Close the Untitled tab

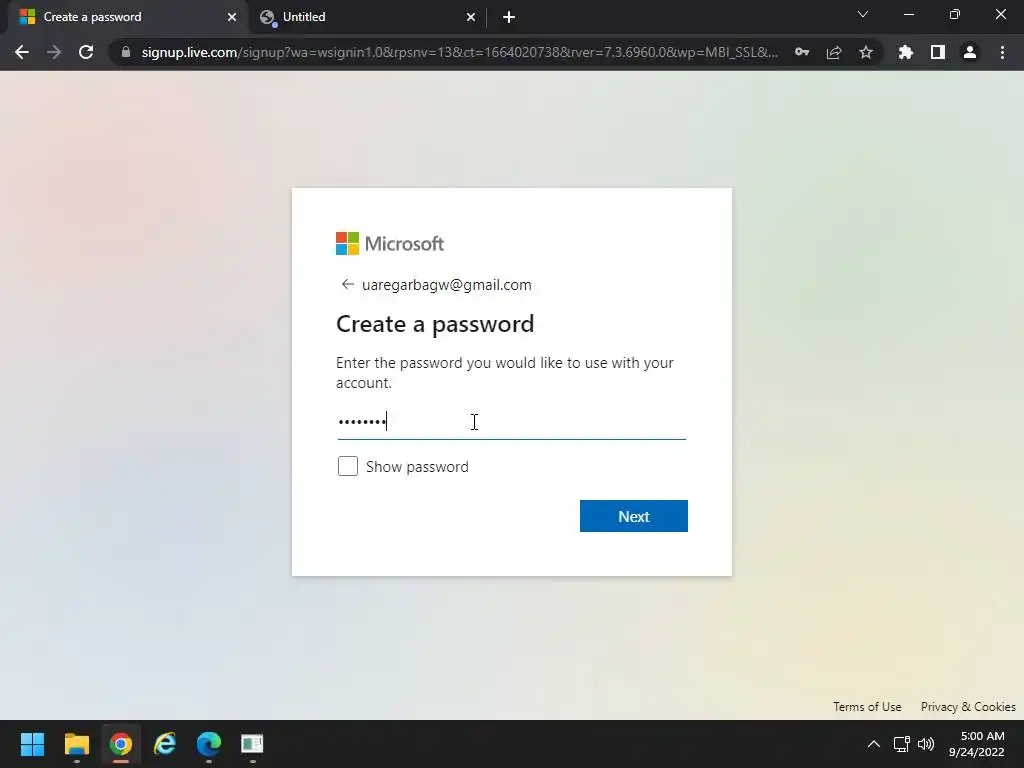(471, 17)
